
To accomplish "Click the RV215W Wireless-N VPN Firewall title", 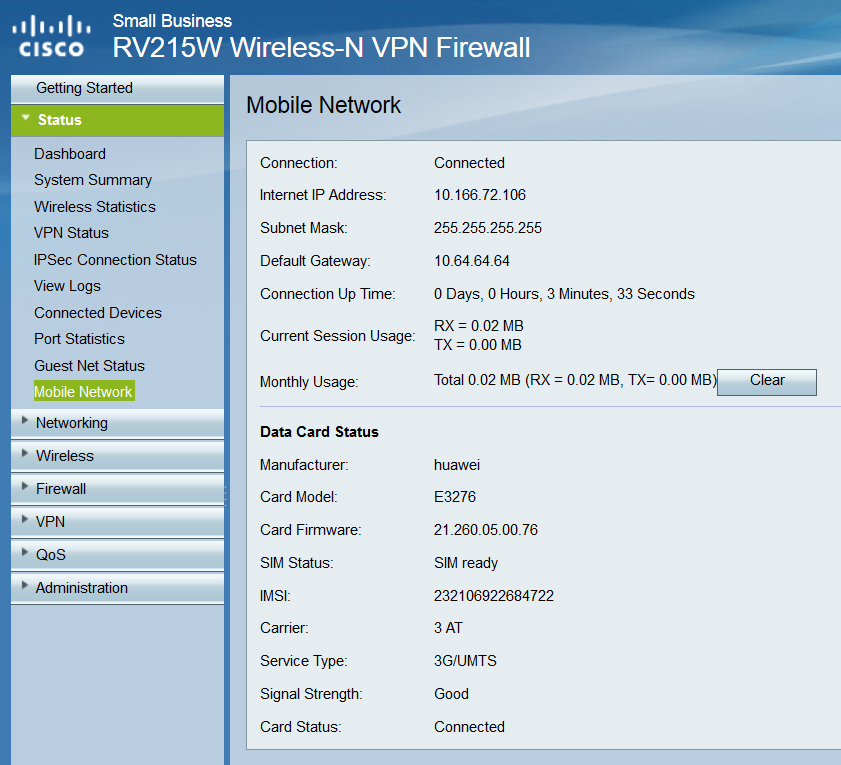I will point(321,47).
